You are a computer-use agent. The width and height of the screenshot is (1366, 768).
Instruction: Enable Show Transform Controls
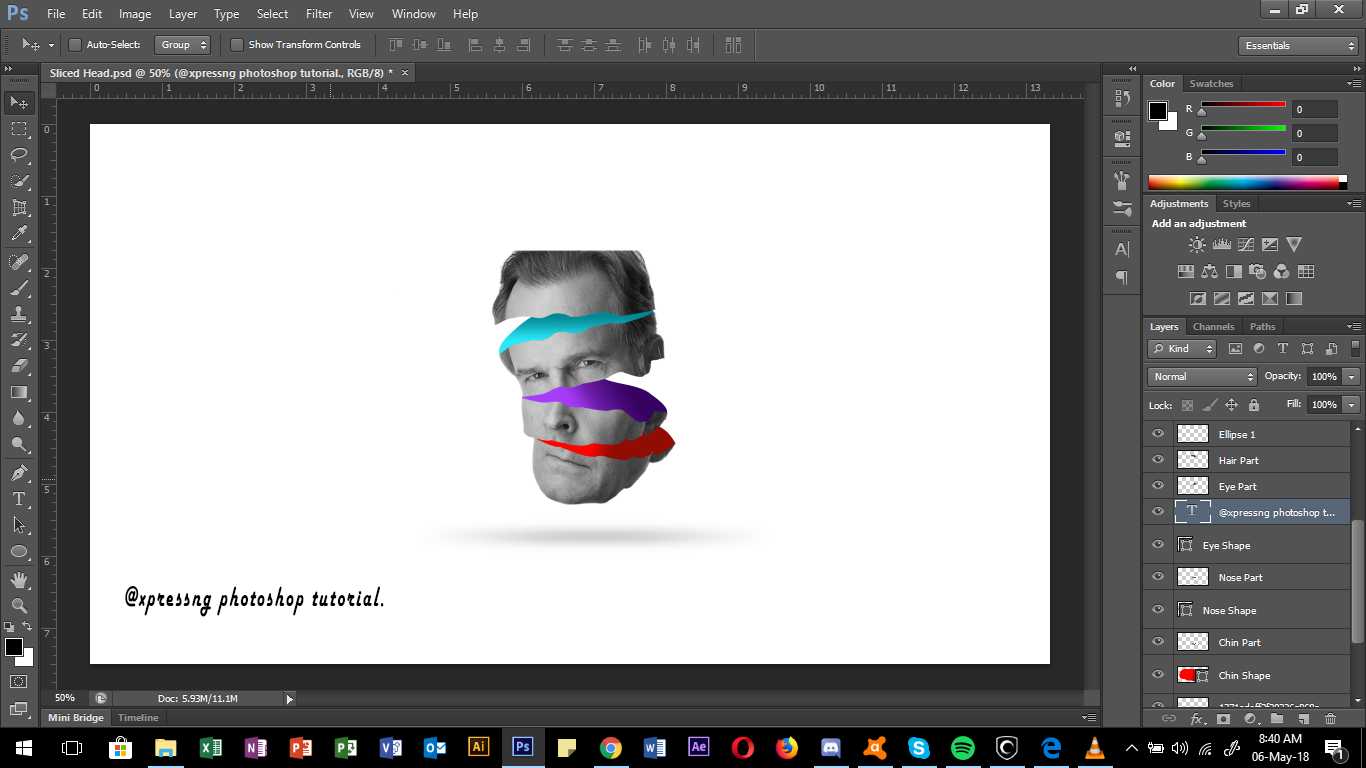tap(237, 44)
